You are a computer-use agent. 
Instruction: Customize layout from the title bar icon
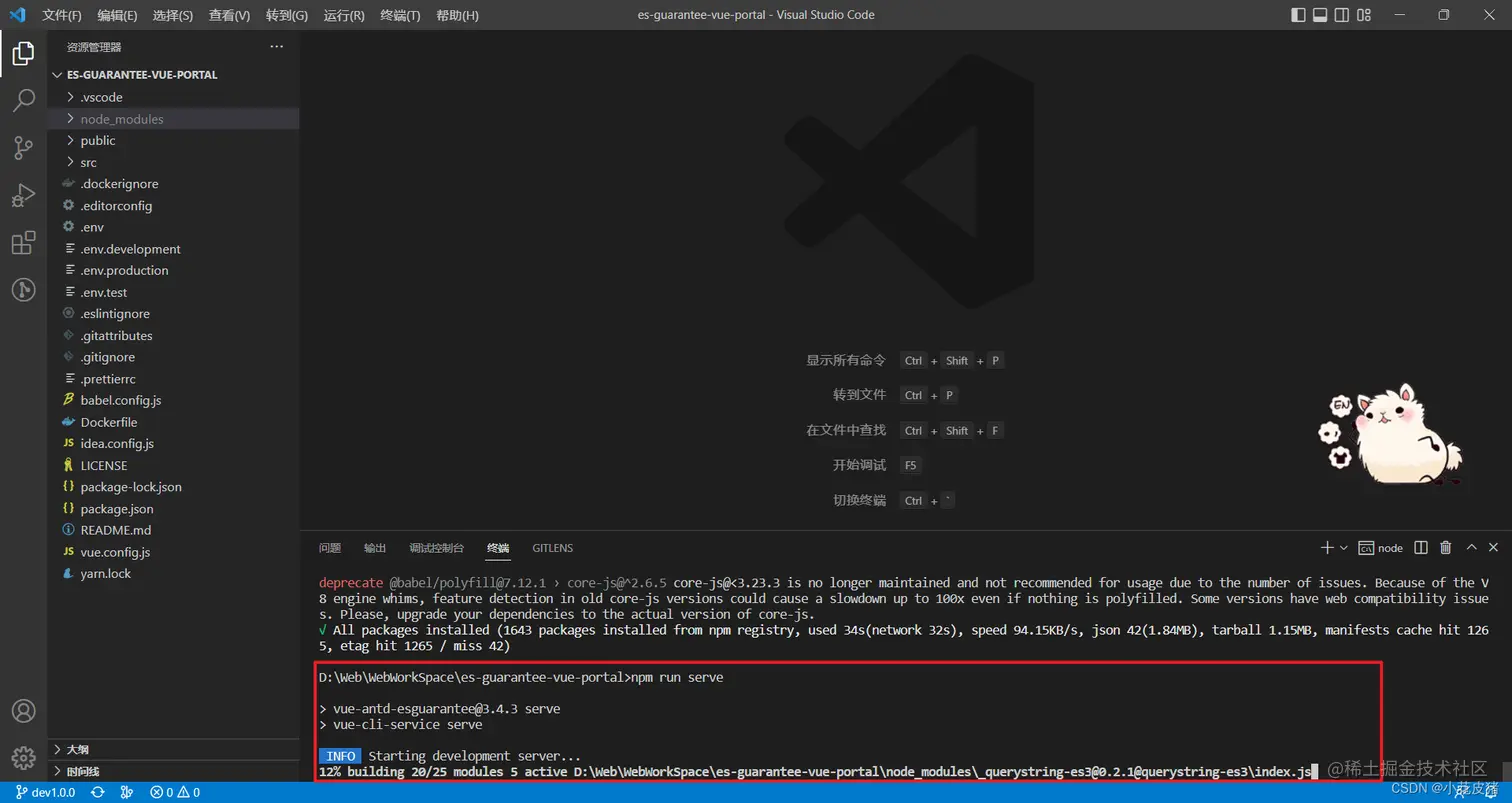pos(1365,15)
